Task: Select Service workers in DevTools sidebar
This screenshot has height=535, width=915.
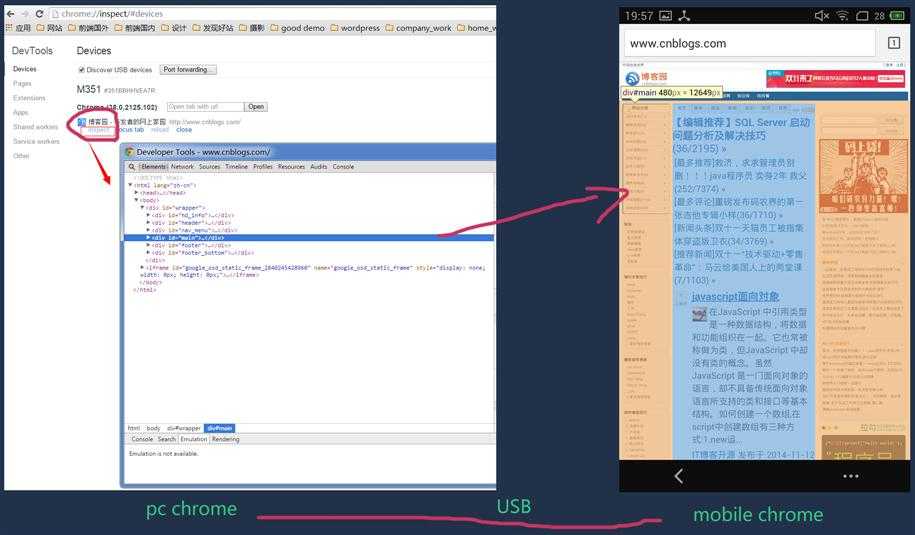Action: click(36, 141)
